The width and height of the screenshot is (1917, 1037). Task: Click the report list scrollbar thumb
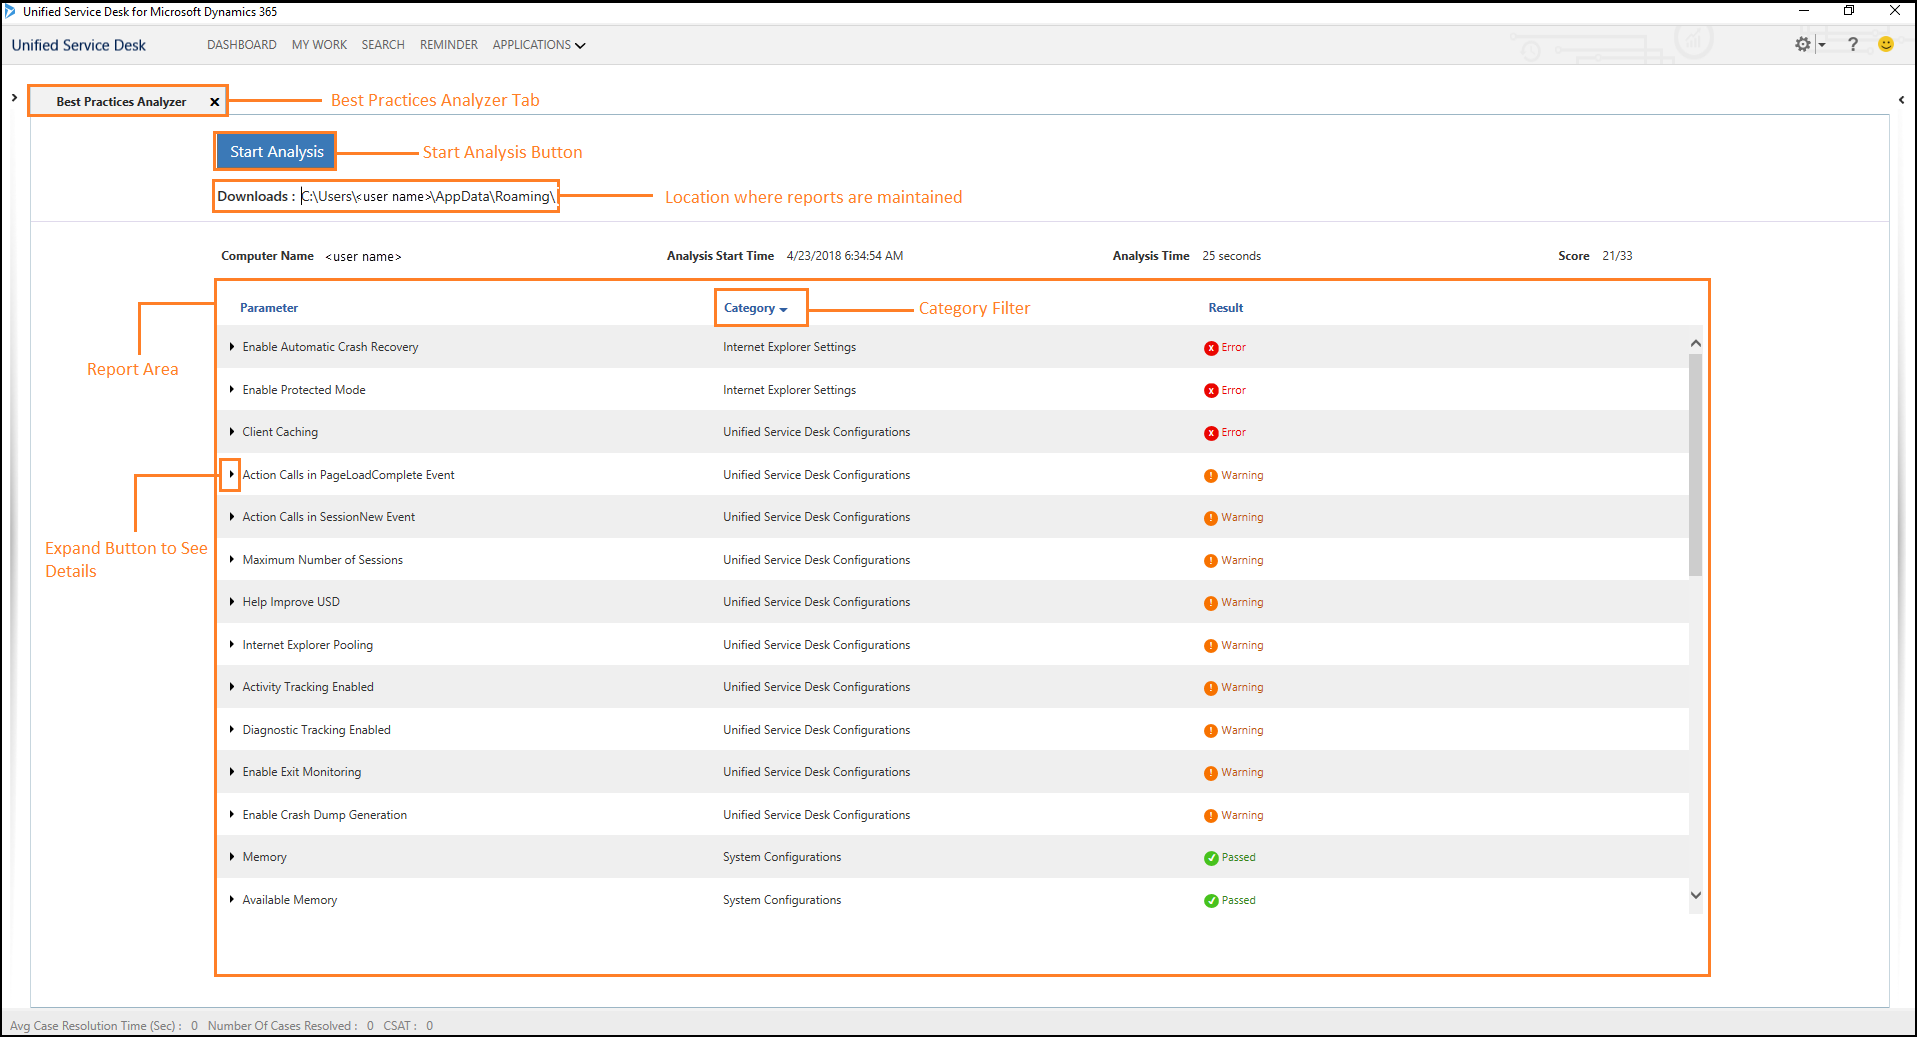[x=1695, y=465]
